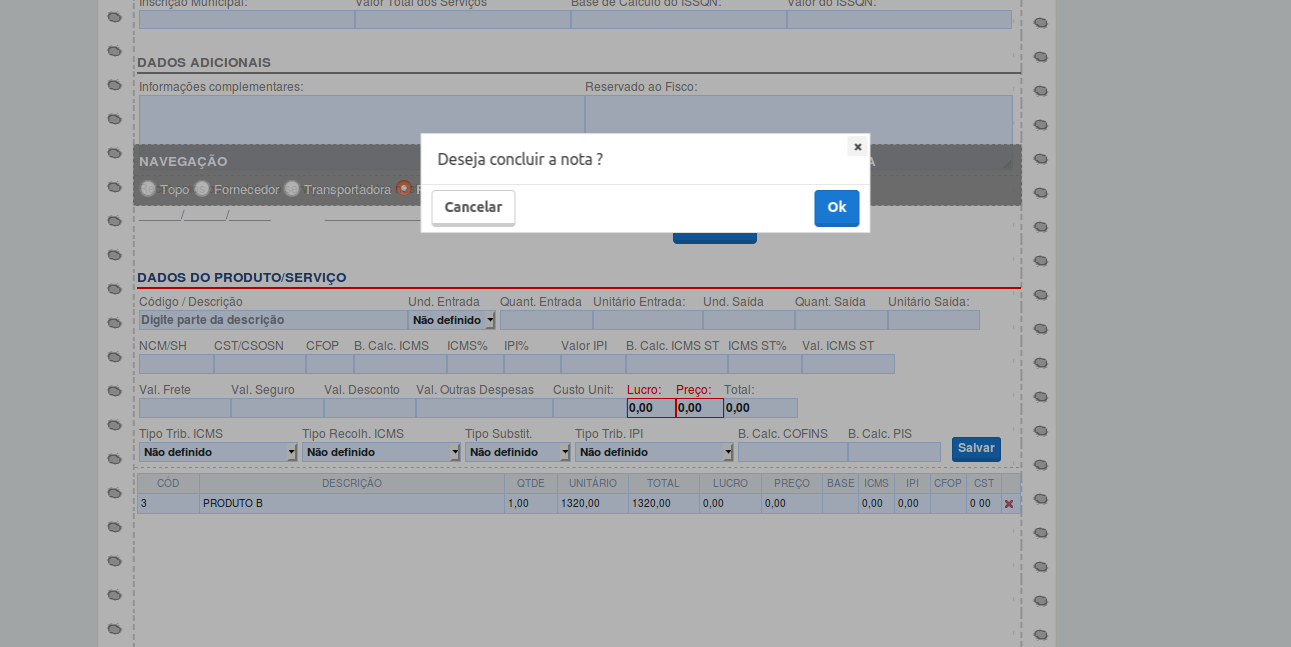The height and width of the screenshot is (647, 1291).
Task: Close the confirmation dialog with the x icon
Action: [x=857, y=146]
